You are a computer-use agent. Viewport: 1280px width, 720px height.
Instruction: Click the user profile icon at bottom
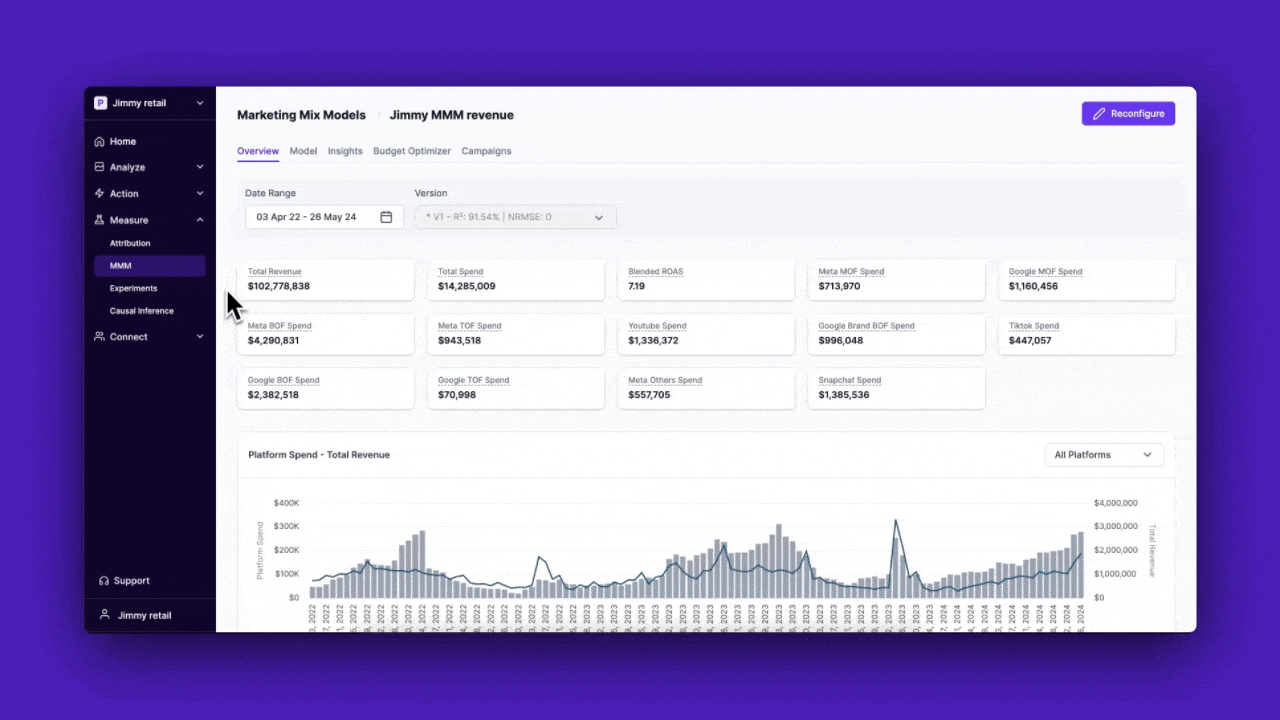[x=104, y=615]
